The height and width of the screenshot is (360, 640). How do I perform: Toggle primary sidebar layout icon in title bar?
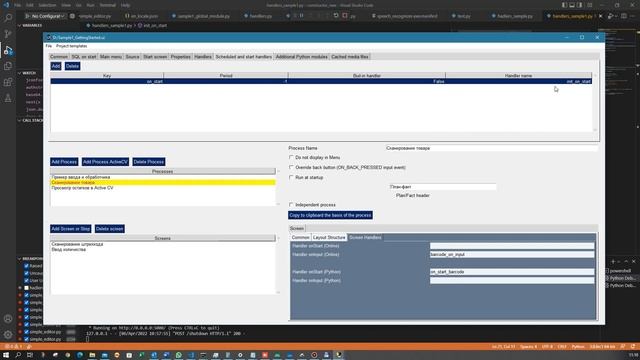click(564, 5)
